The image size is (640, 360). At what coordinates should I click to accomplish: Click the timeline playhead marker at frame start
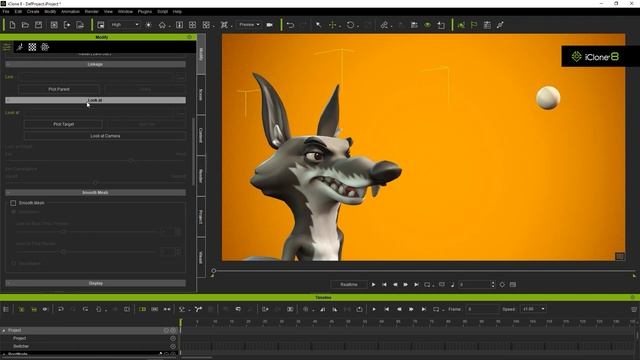click(x=181, y=322)
